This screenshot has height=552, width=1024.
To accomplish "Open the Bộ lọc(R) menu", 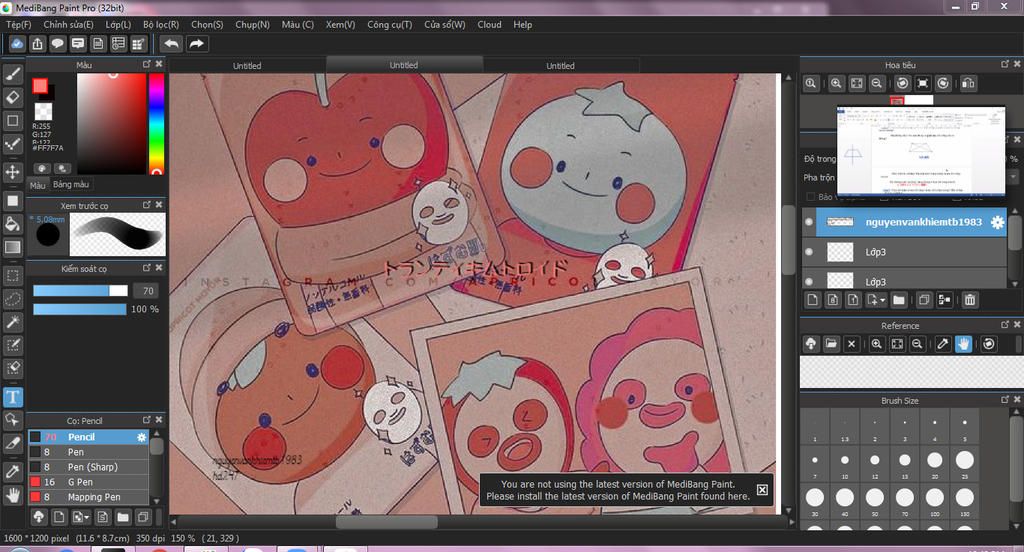I will 161,25.
